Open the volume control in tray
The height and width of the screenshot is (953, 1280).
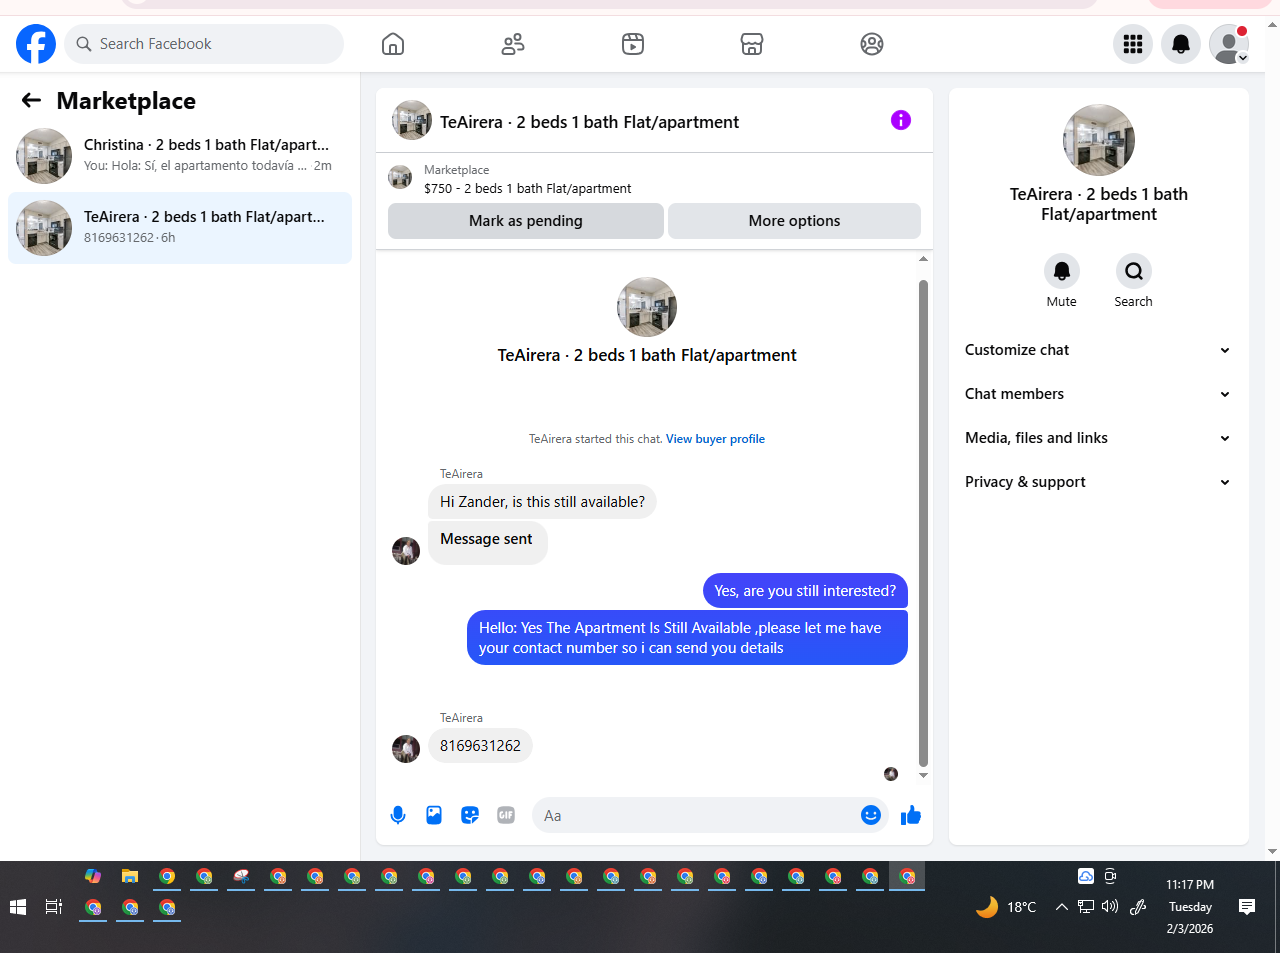pyautogui.click(x=1110, y=907)
